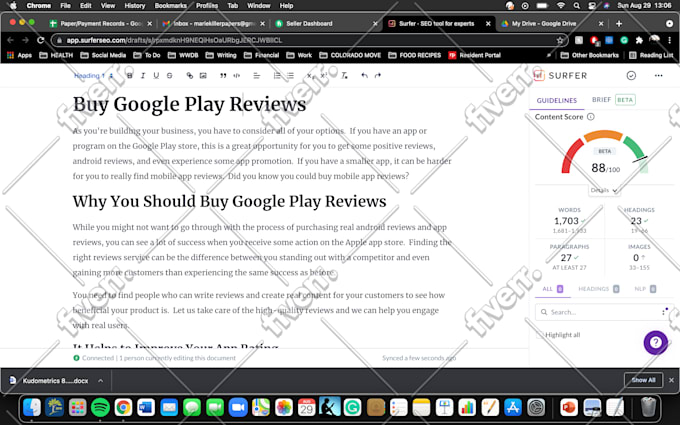This screenshot has width=680, height=425.
Task: Click the IMAGES count 0
Action: [x=636, y=258]
